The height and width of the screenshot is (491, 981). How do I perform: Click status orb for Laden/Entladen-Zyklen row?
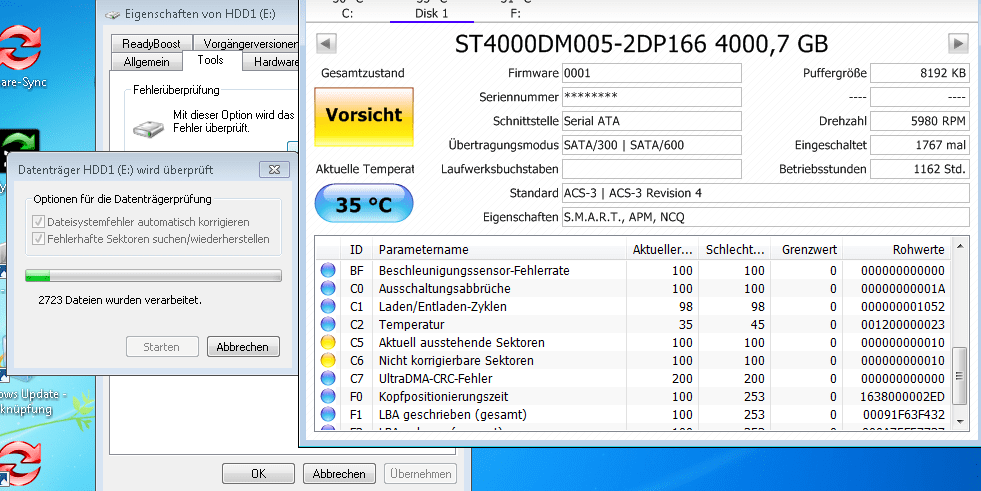[x=328, y=306]
